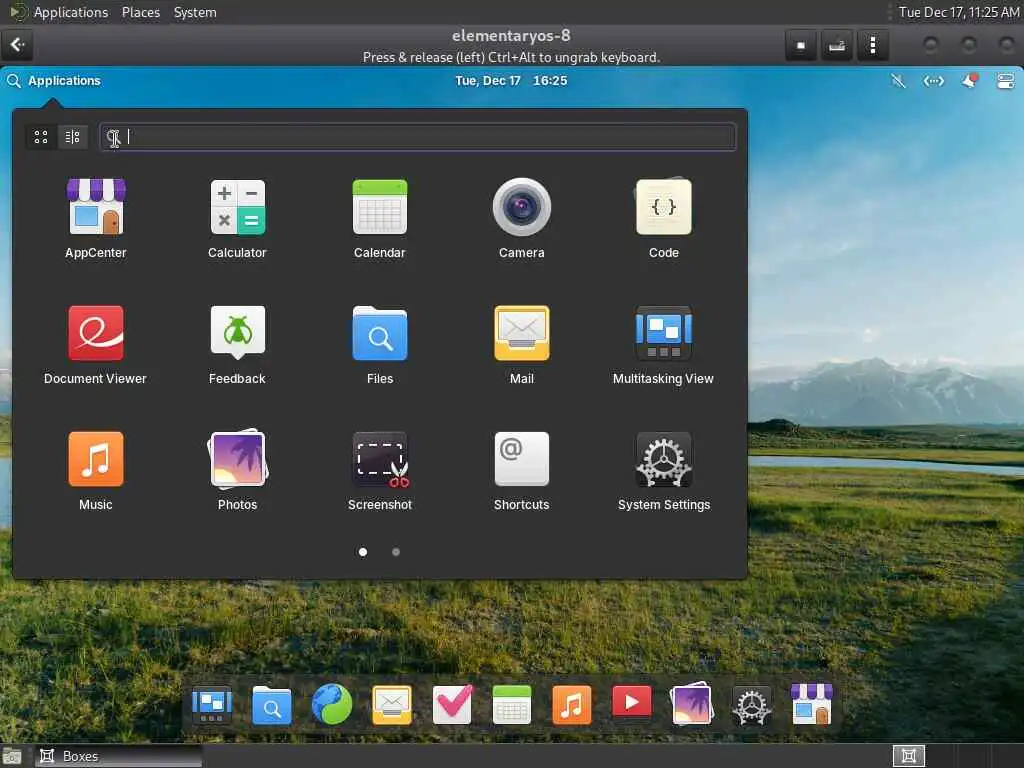Go back in the Boxes window
The height and width of the screenshot is (768, 1024).
[17, 45]
